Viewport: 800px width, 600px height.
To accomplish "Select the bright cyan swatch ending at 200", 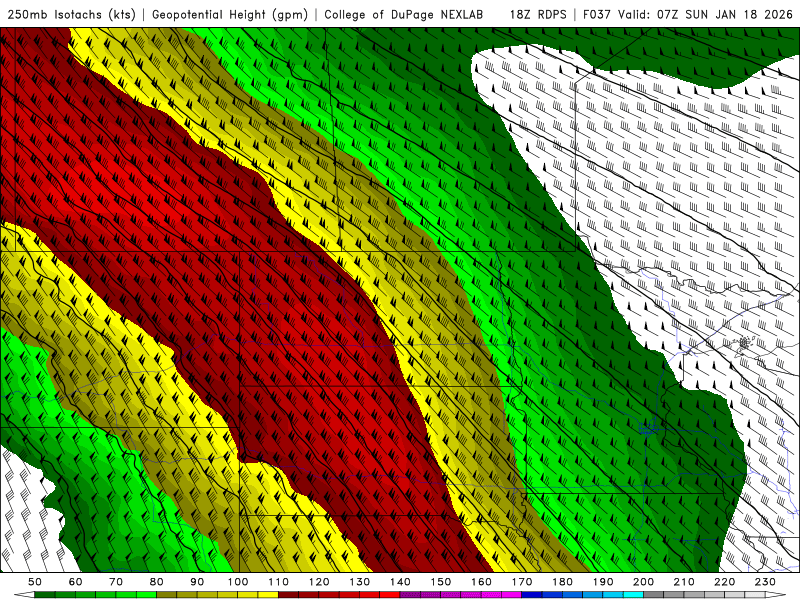I will coord(633,595).
